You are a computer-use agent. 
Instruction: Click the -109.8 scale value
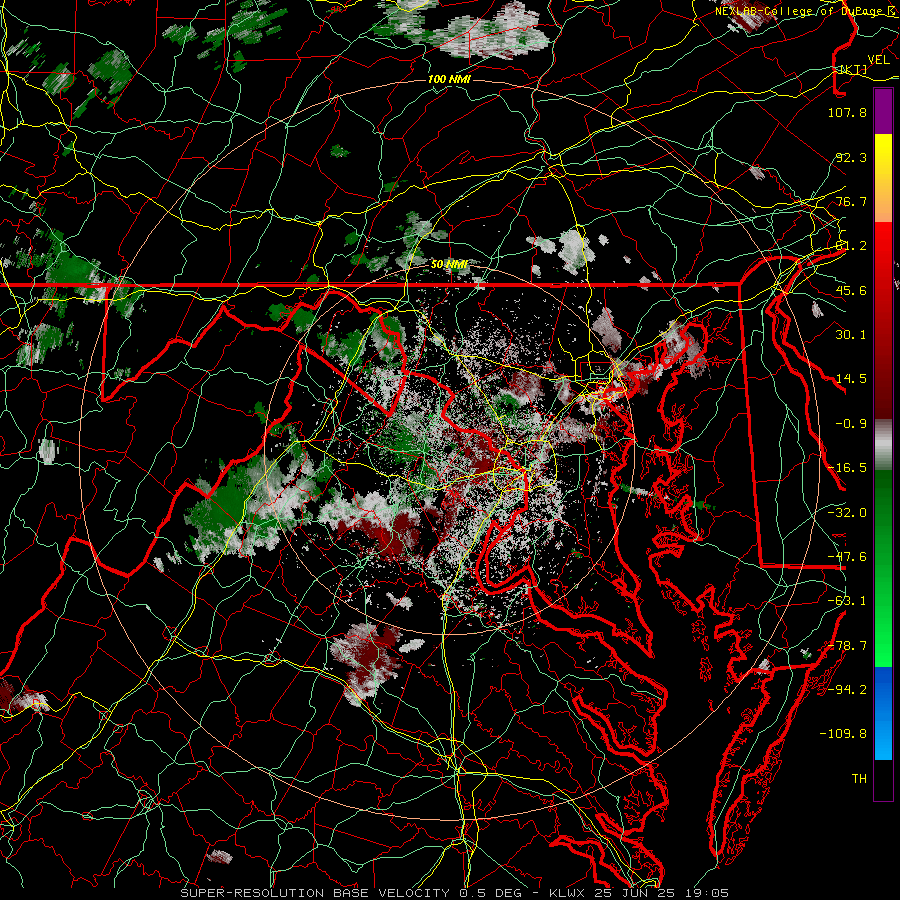click(843, 734)
